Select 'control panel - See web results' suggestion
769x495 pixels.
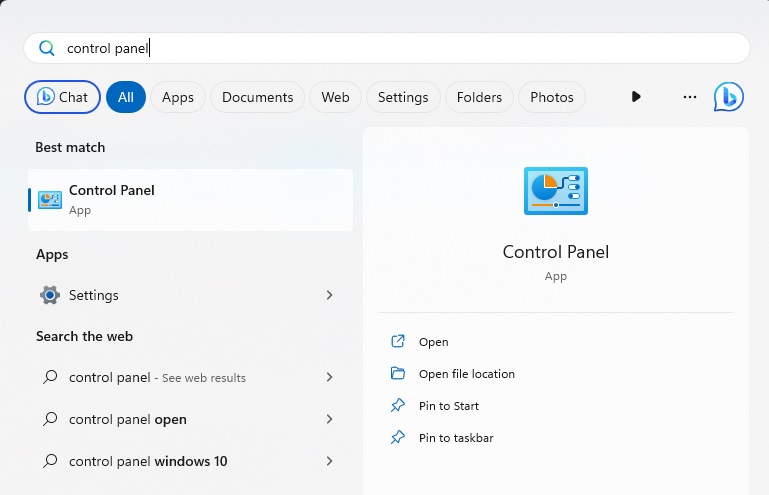tap(190, 377)
